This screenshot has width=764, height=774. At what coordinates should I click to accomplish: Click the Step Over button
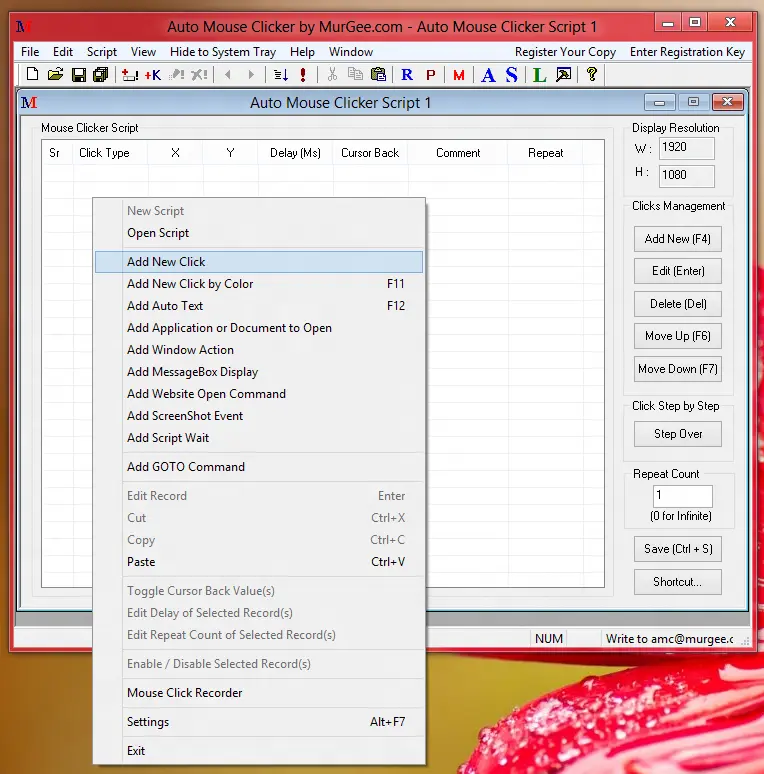coord(678,434)
